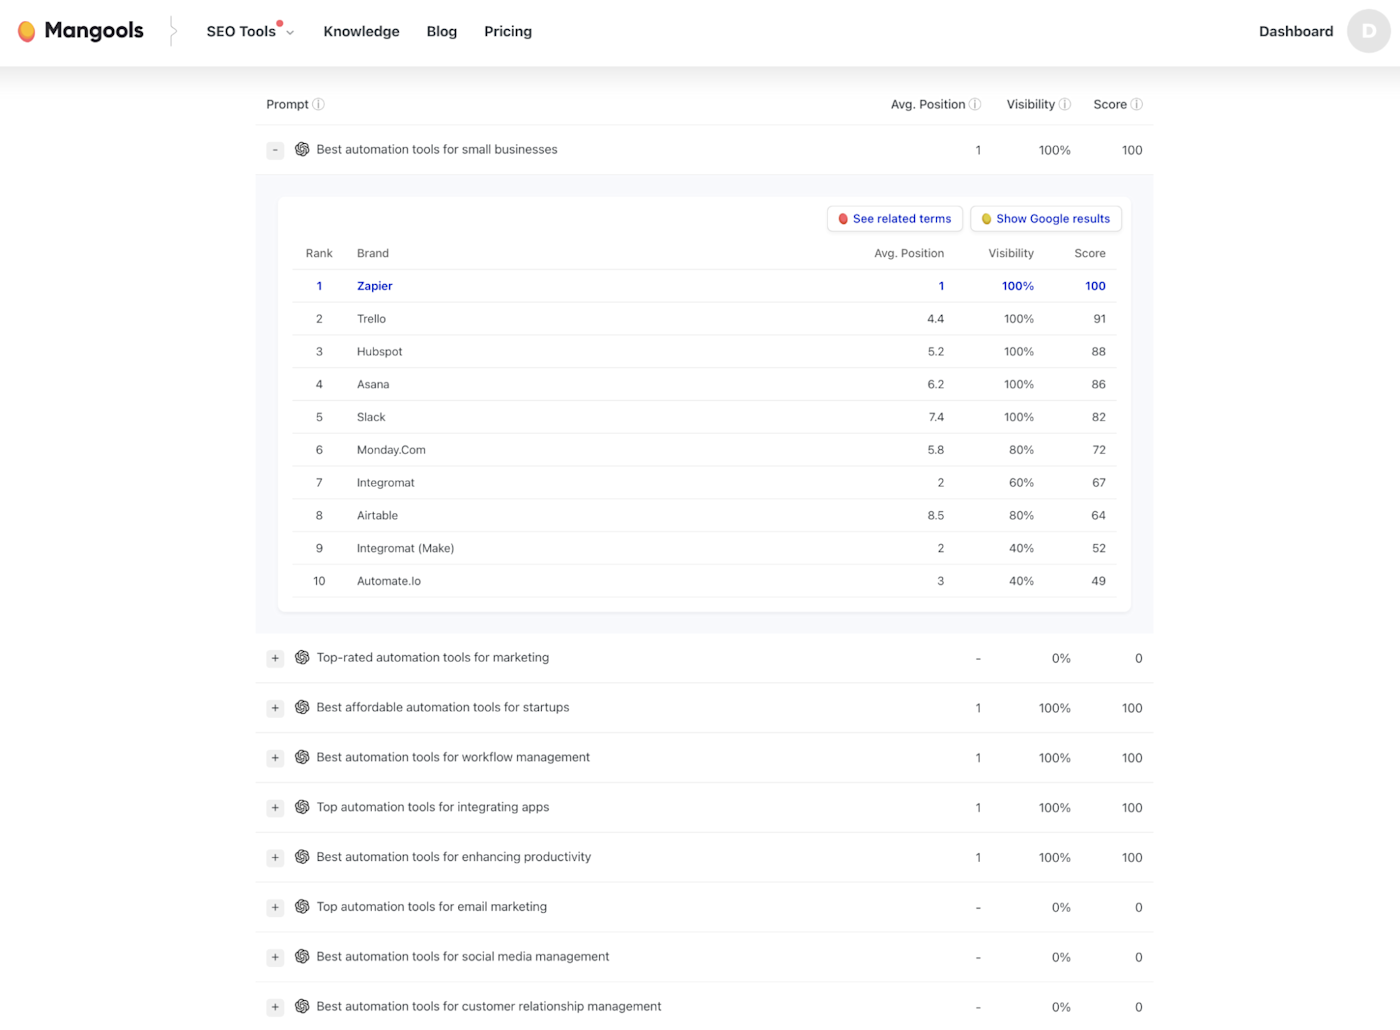Click ChatGPT icon beside integrating apps prompt
The image size is (1400, 1030).
302,808
